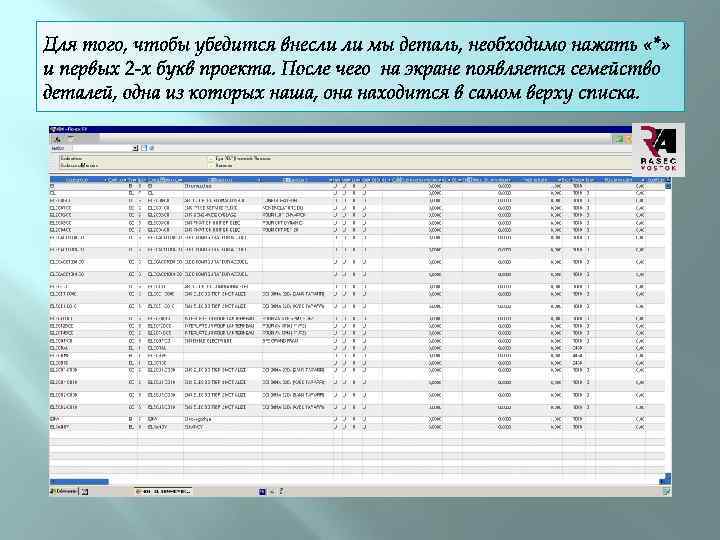This screenshot has height=540, width=720.
Task: Click the scroll-right arrow ending the horizontal scrollbar
Action: [662, 482]
